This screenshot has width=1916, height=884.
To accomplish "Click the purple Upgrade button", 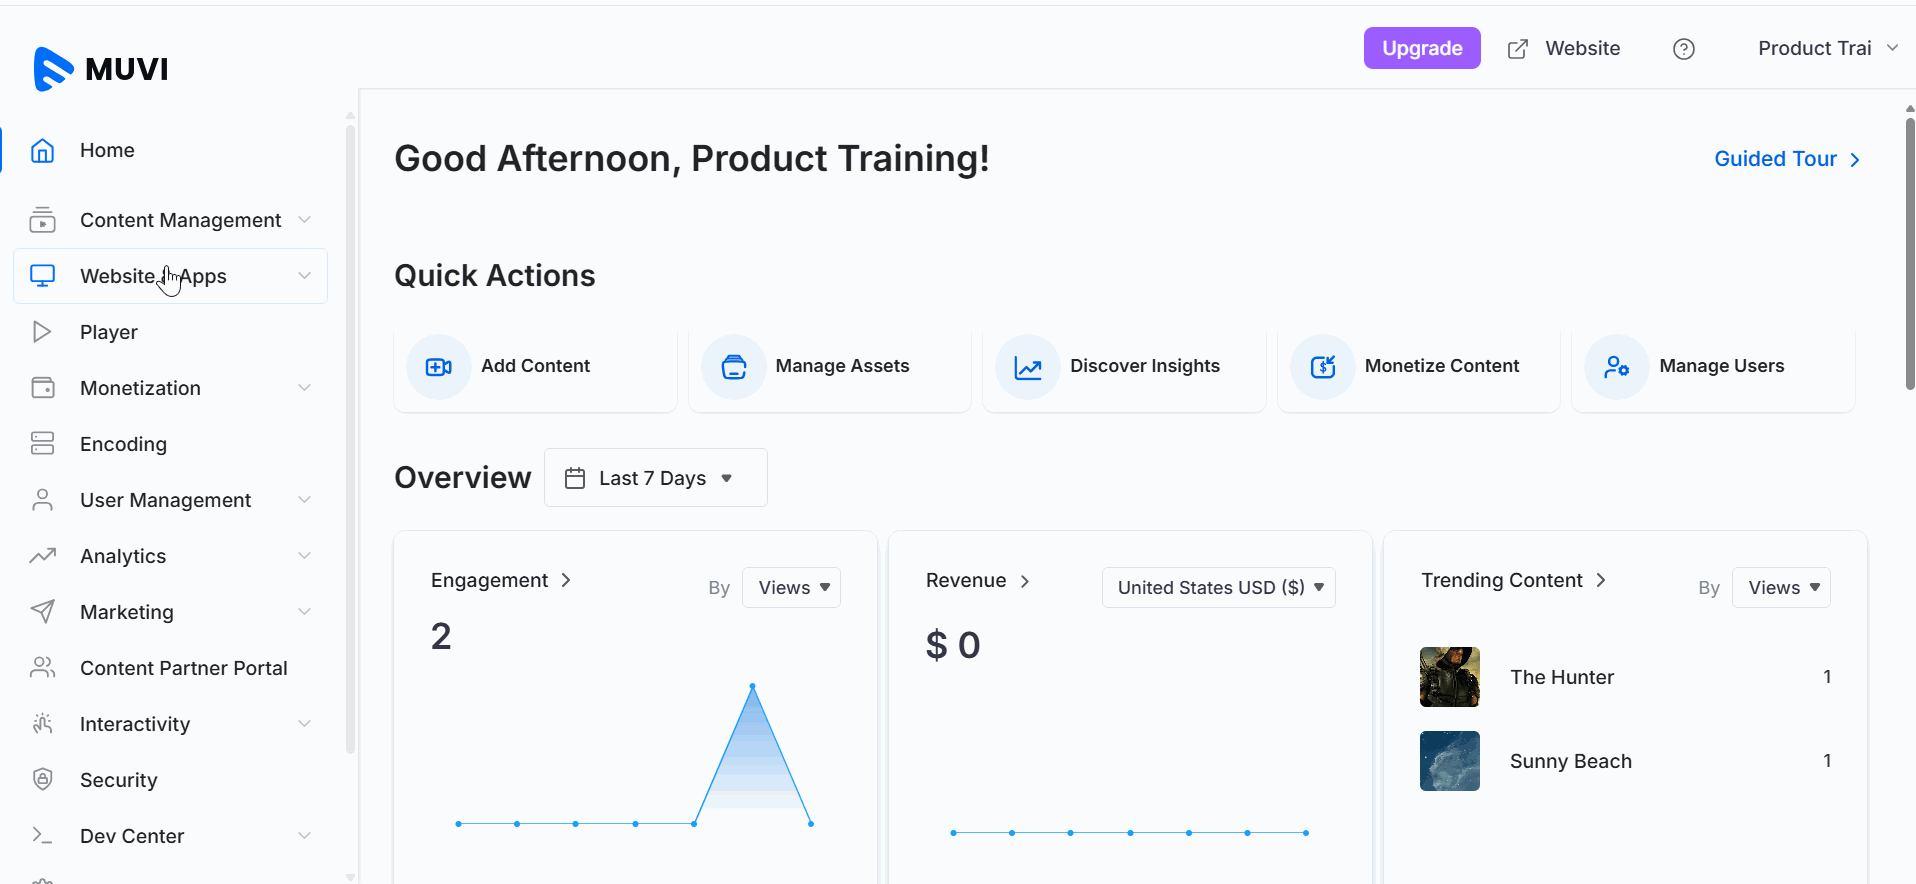I will [1421, 49].
